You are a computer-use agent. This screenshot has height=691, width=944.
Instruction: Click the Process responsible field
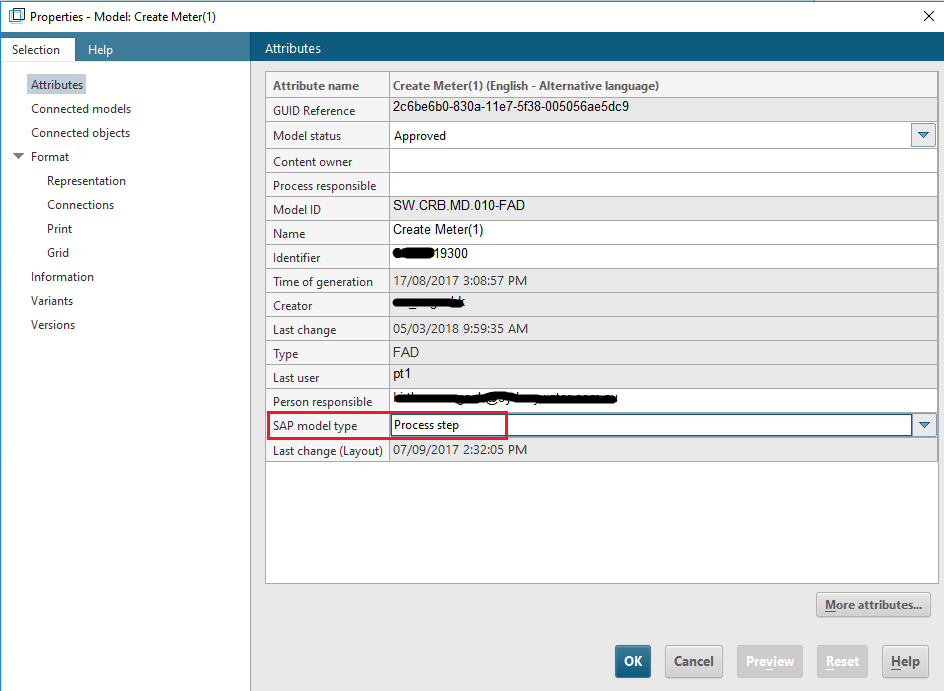coord(660,185)
